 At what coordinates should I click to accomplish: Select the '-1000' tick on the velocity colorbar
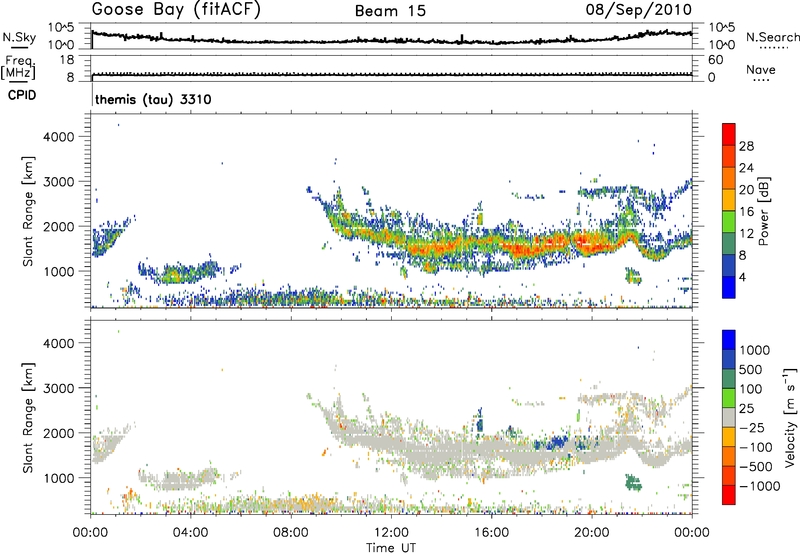pos(759,486)
